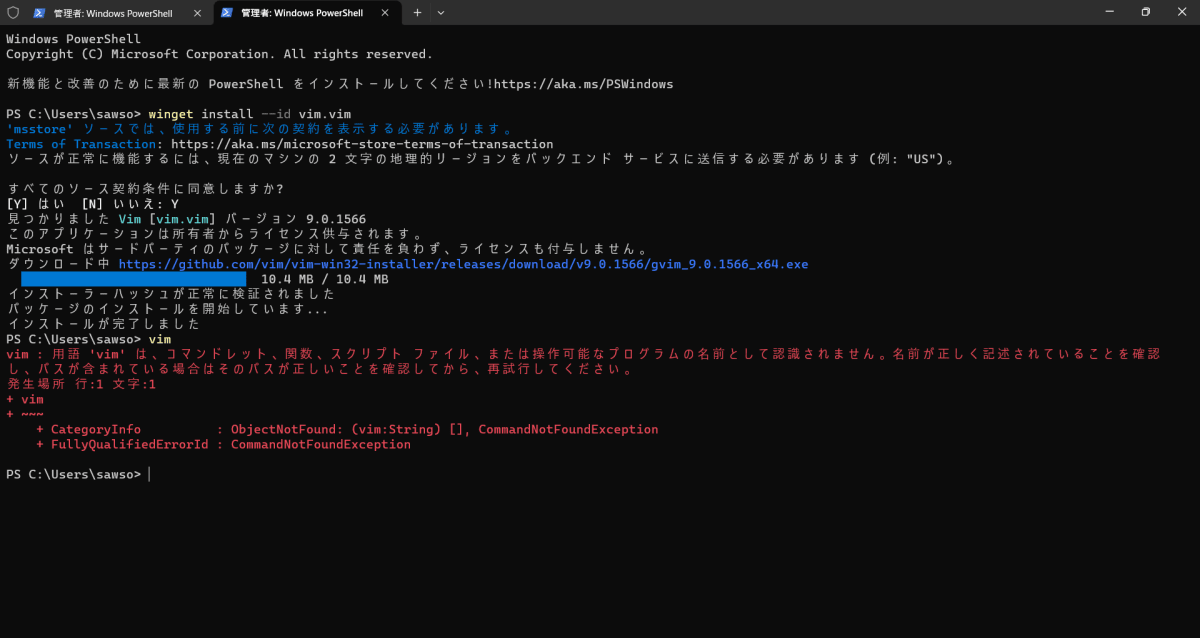Click the 'CategoryInfo' error line
This screenshot has width=1200, height=638.
tap(347, 429)
